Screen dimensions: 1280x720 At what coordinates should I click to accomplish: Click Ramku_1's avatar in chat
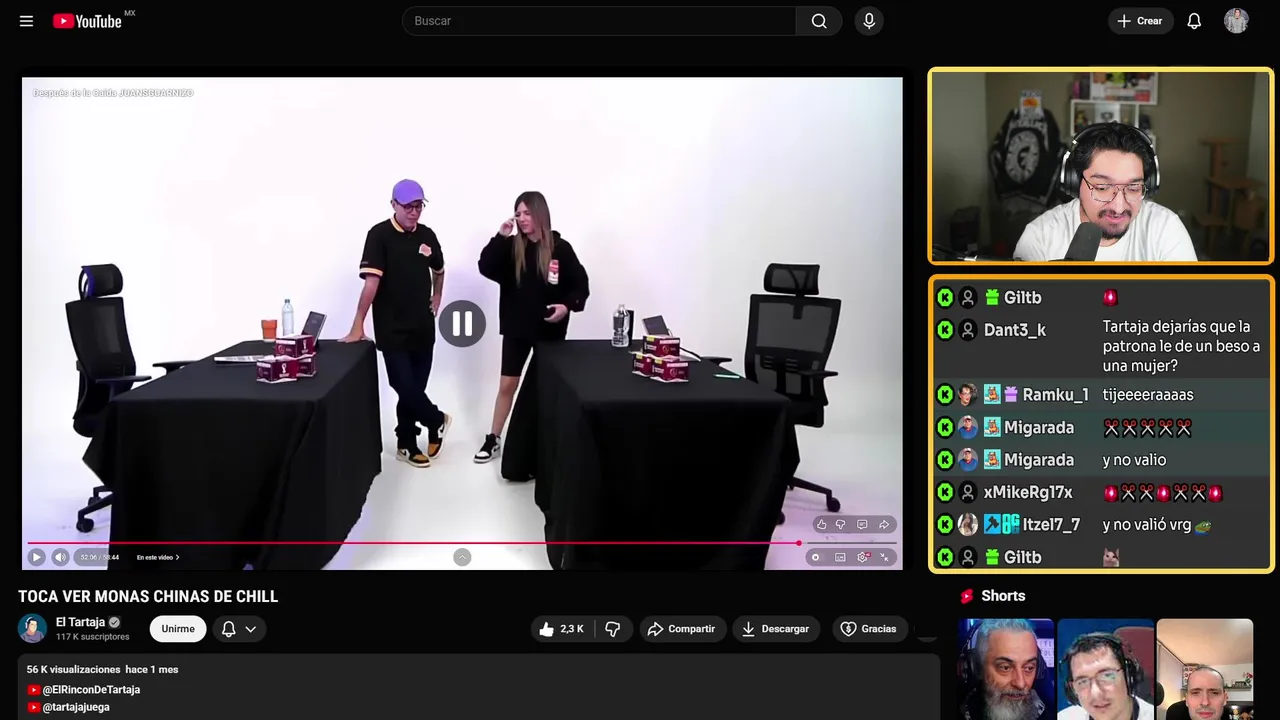point(968,395)
